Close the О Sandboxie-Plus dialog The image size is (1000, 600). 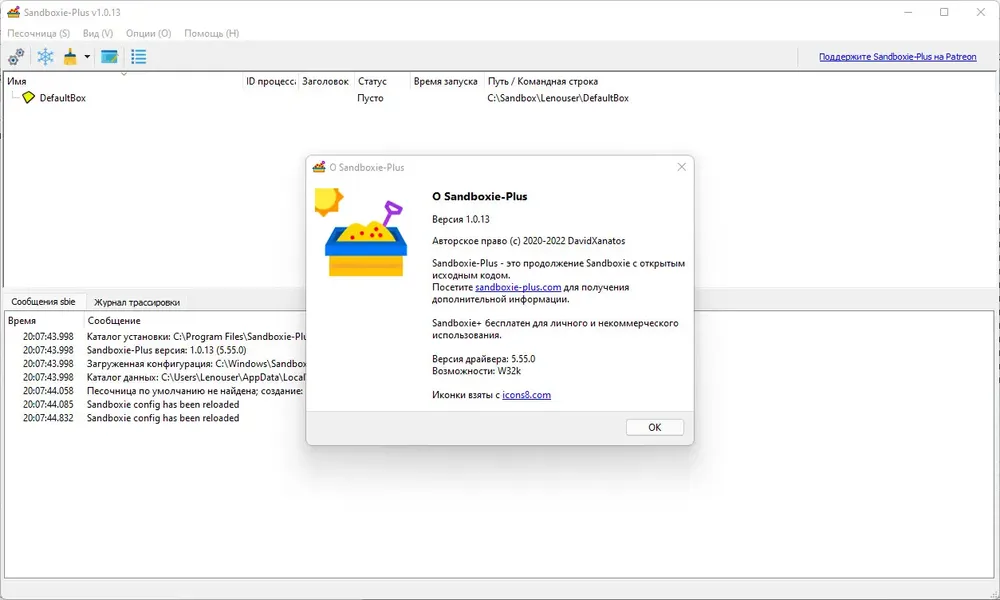click(681, 167)
